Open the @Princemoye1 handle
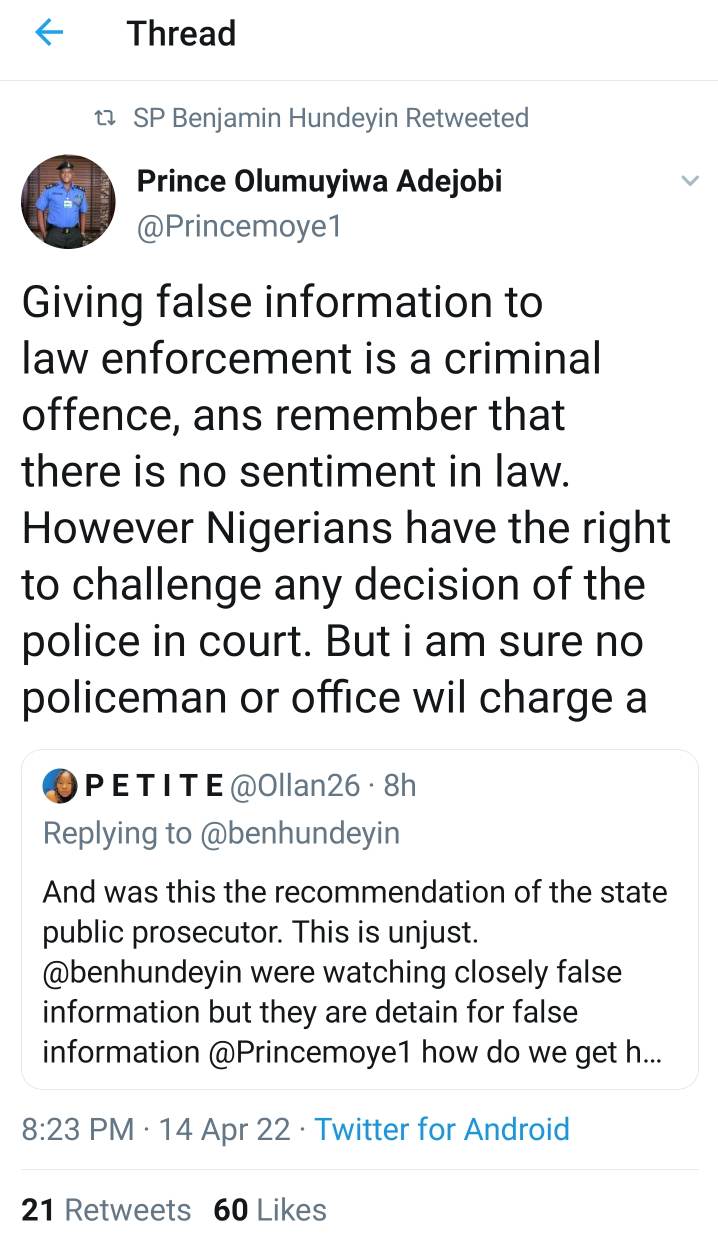 239,227
